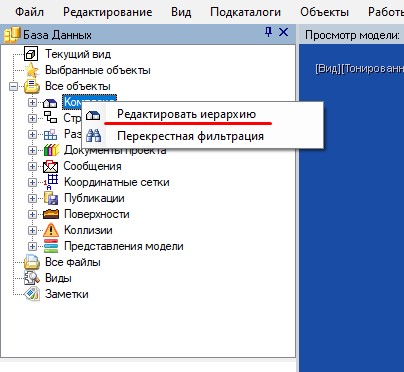Viewport: 404px width, 372px height.
Task: Click the Просмотр модели panel title
Action: tap(352, 35)
